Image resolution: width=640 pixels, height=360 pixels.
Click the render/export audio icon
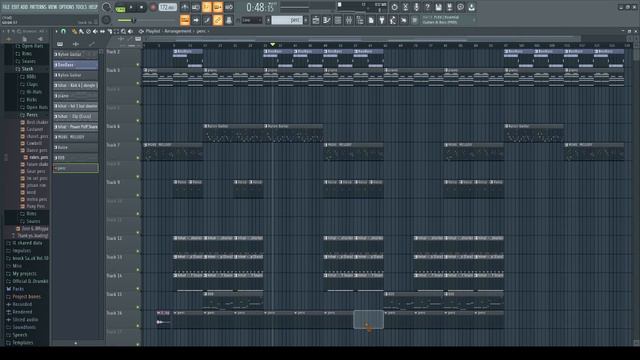coord(449,7)
